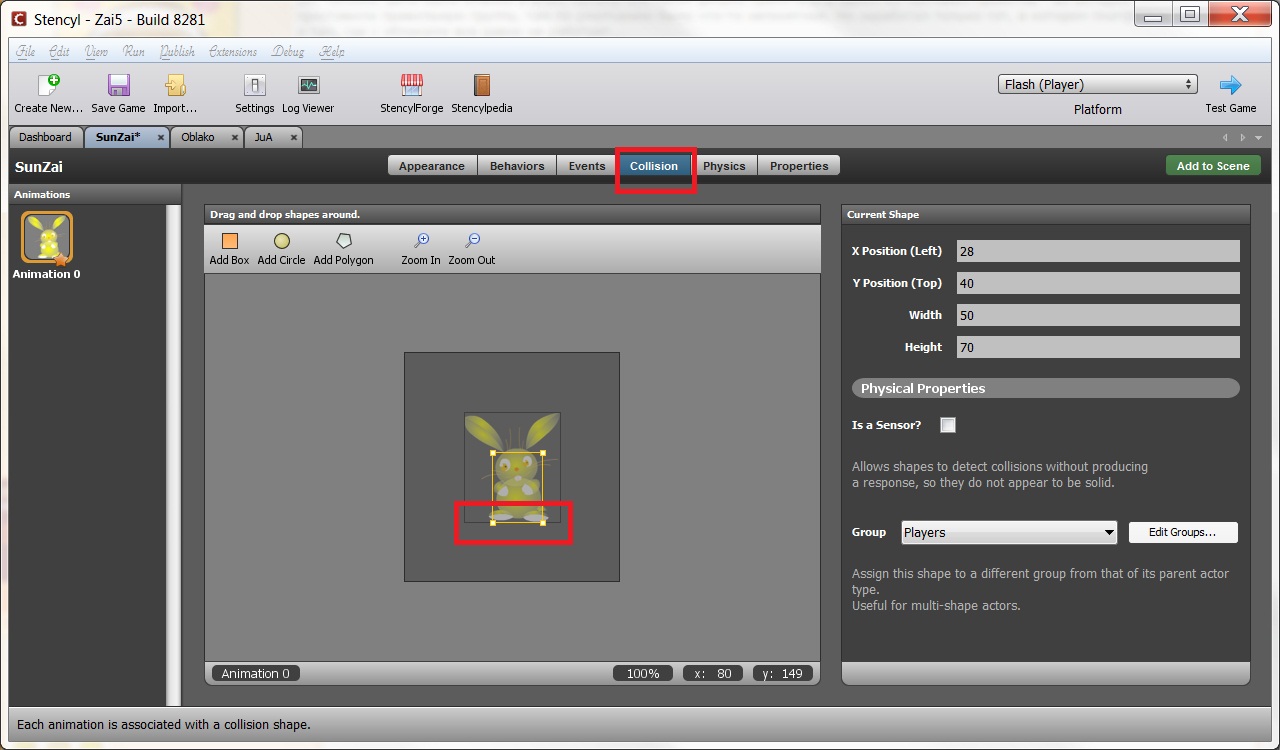Click Add Polygon shape tool
The width and height of the screenshot is (1280, 750).
tap(343, 242)
